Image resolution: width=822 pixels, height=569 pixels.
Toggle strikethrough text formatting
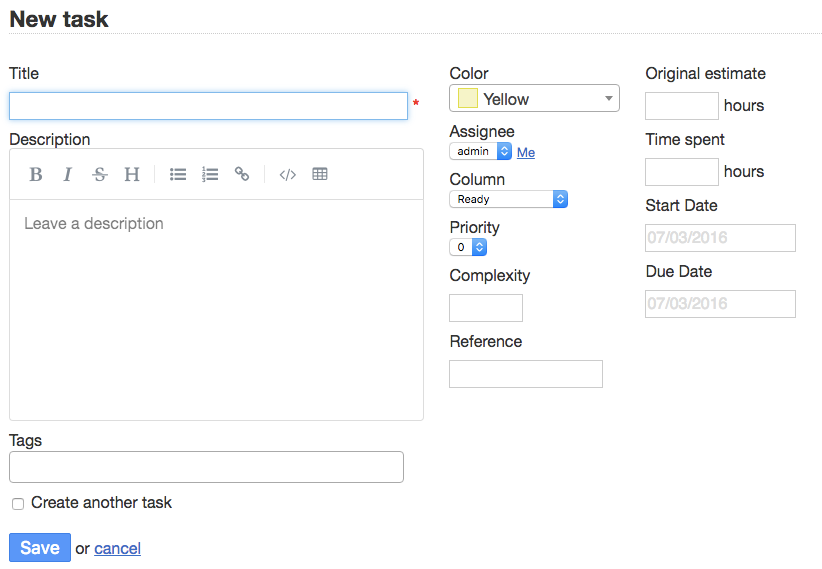pyautogui.click(x=100, y=174)
